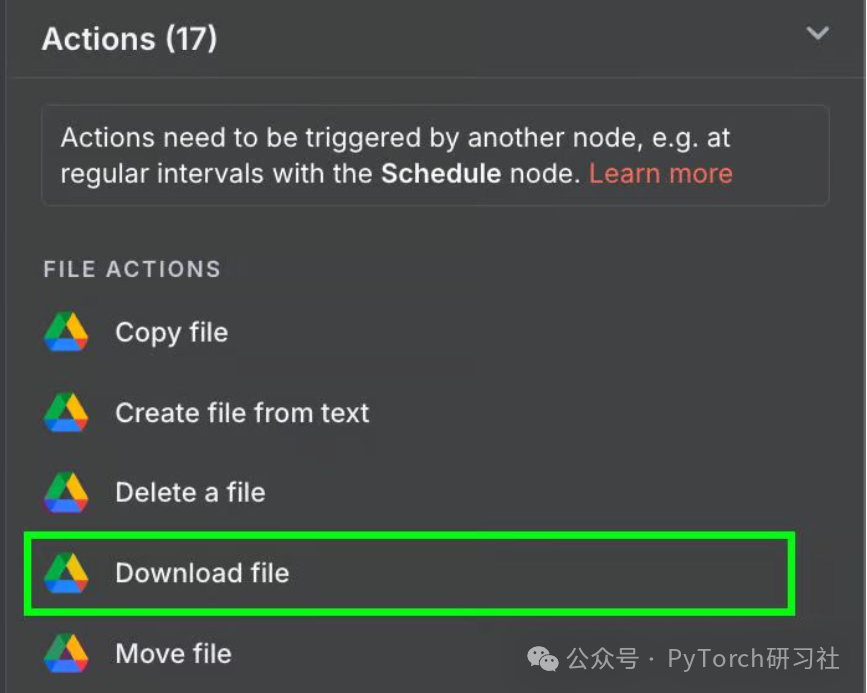This screenshot has height=693, width=867.
Task: Select the Delete a file action
Action: point(190,492)
